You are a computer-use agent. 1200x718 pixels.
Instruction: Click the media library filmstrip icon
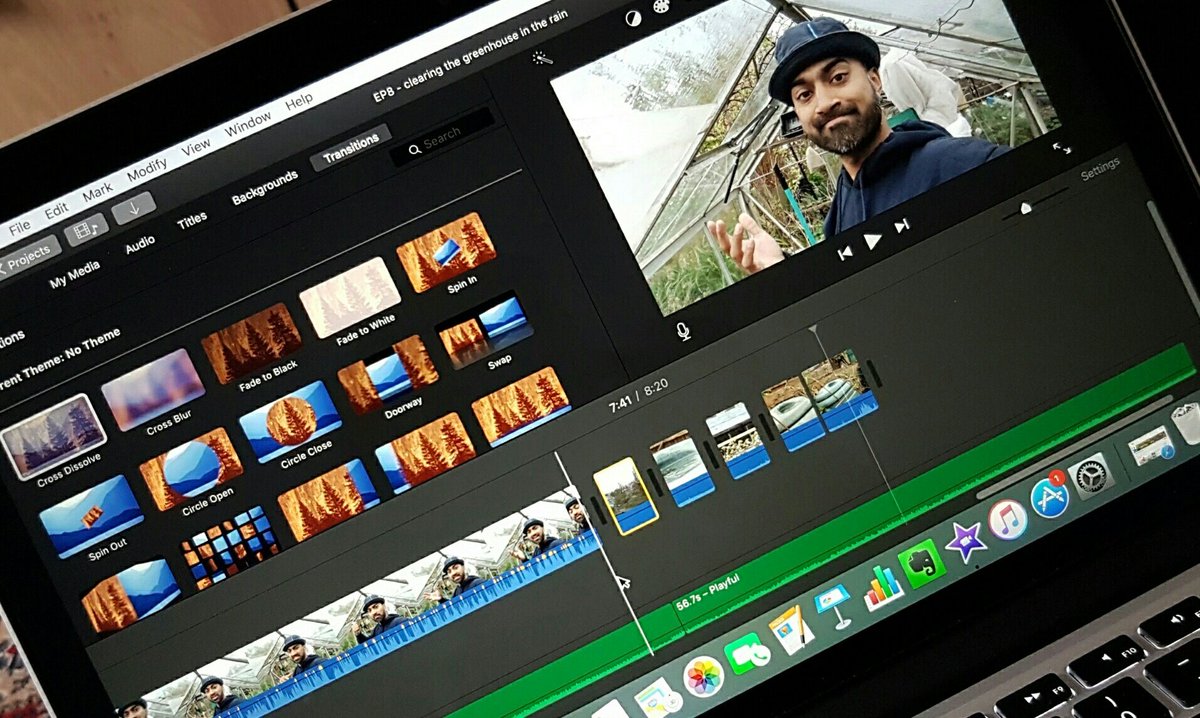coord(85,230)
